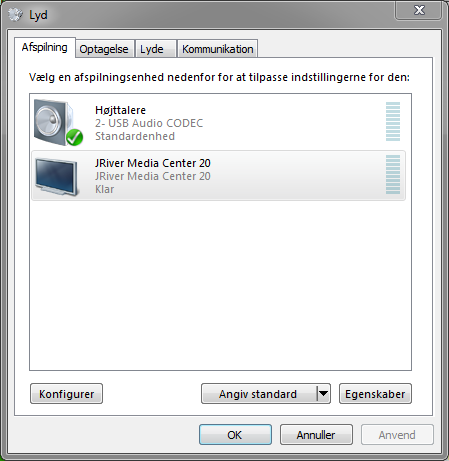Select the Afspilning tab

(45, 47)
